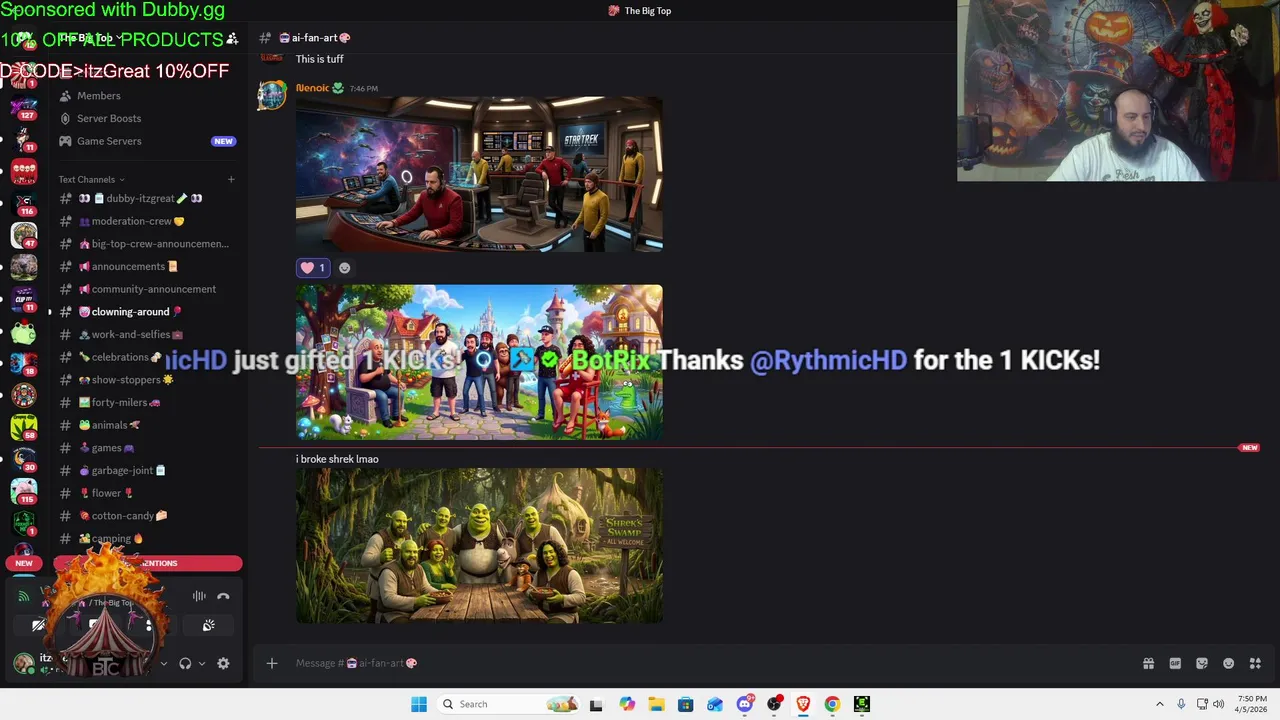Turn on camera in voice panel
The width and height of the screenshot is (1280, 720).
pos(38,625)
